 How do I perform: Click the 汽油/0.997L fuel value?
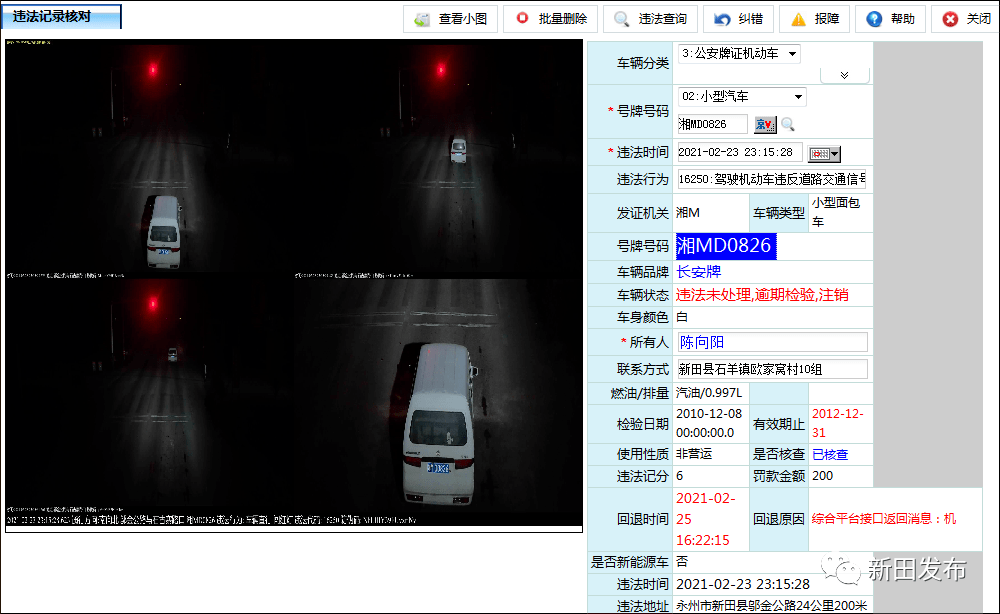[709, 393]
